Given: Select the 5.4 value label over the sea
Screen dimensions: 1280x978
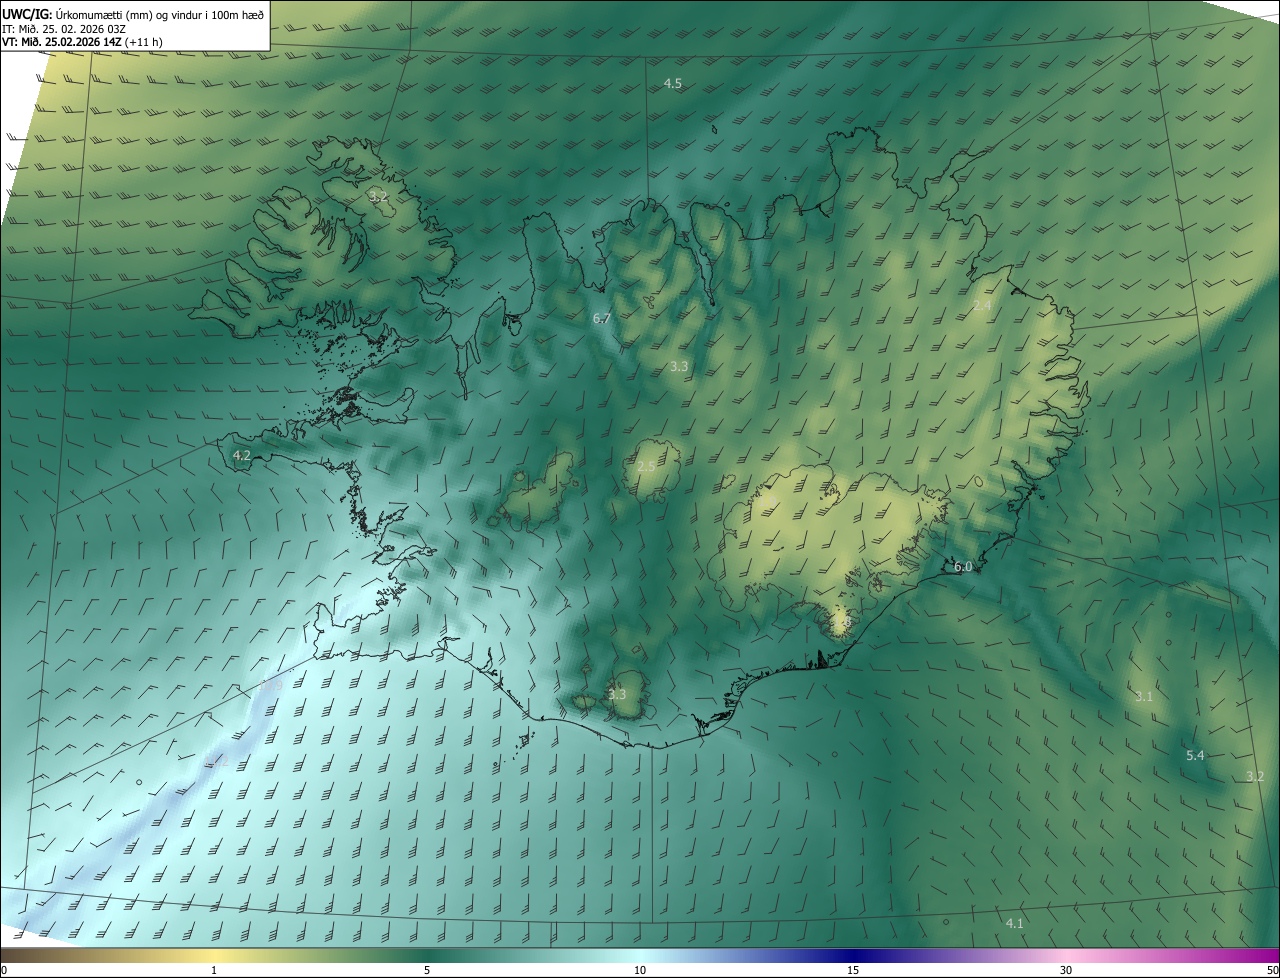Looking at the screenshot, I should coord(1195,756).
